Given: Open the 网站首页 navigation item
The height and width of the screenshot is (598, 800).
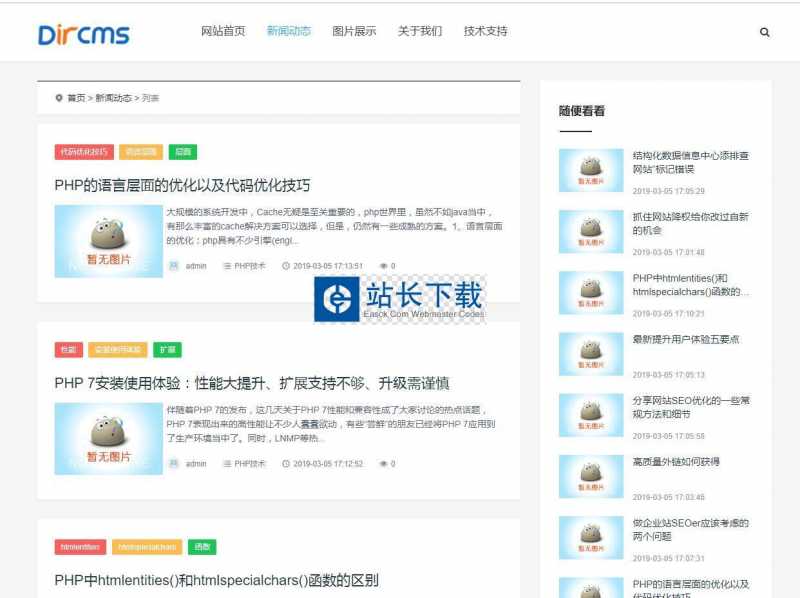Looking at the screenshot, I should (223, 31).
